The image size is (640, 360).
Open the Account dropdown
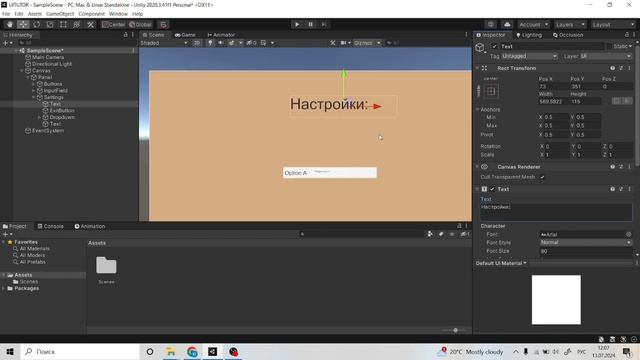pos(533,24)
